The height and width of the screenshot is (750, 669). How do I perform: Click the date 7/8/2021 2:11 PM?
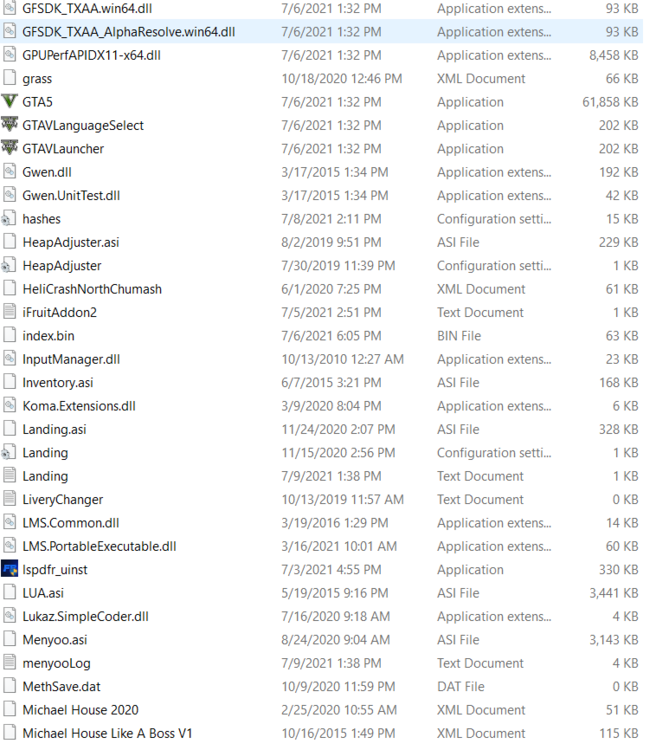[331, 219]
